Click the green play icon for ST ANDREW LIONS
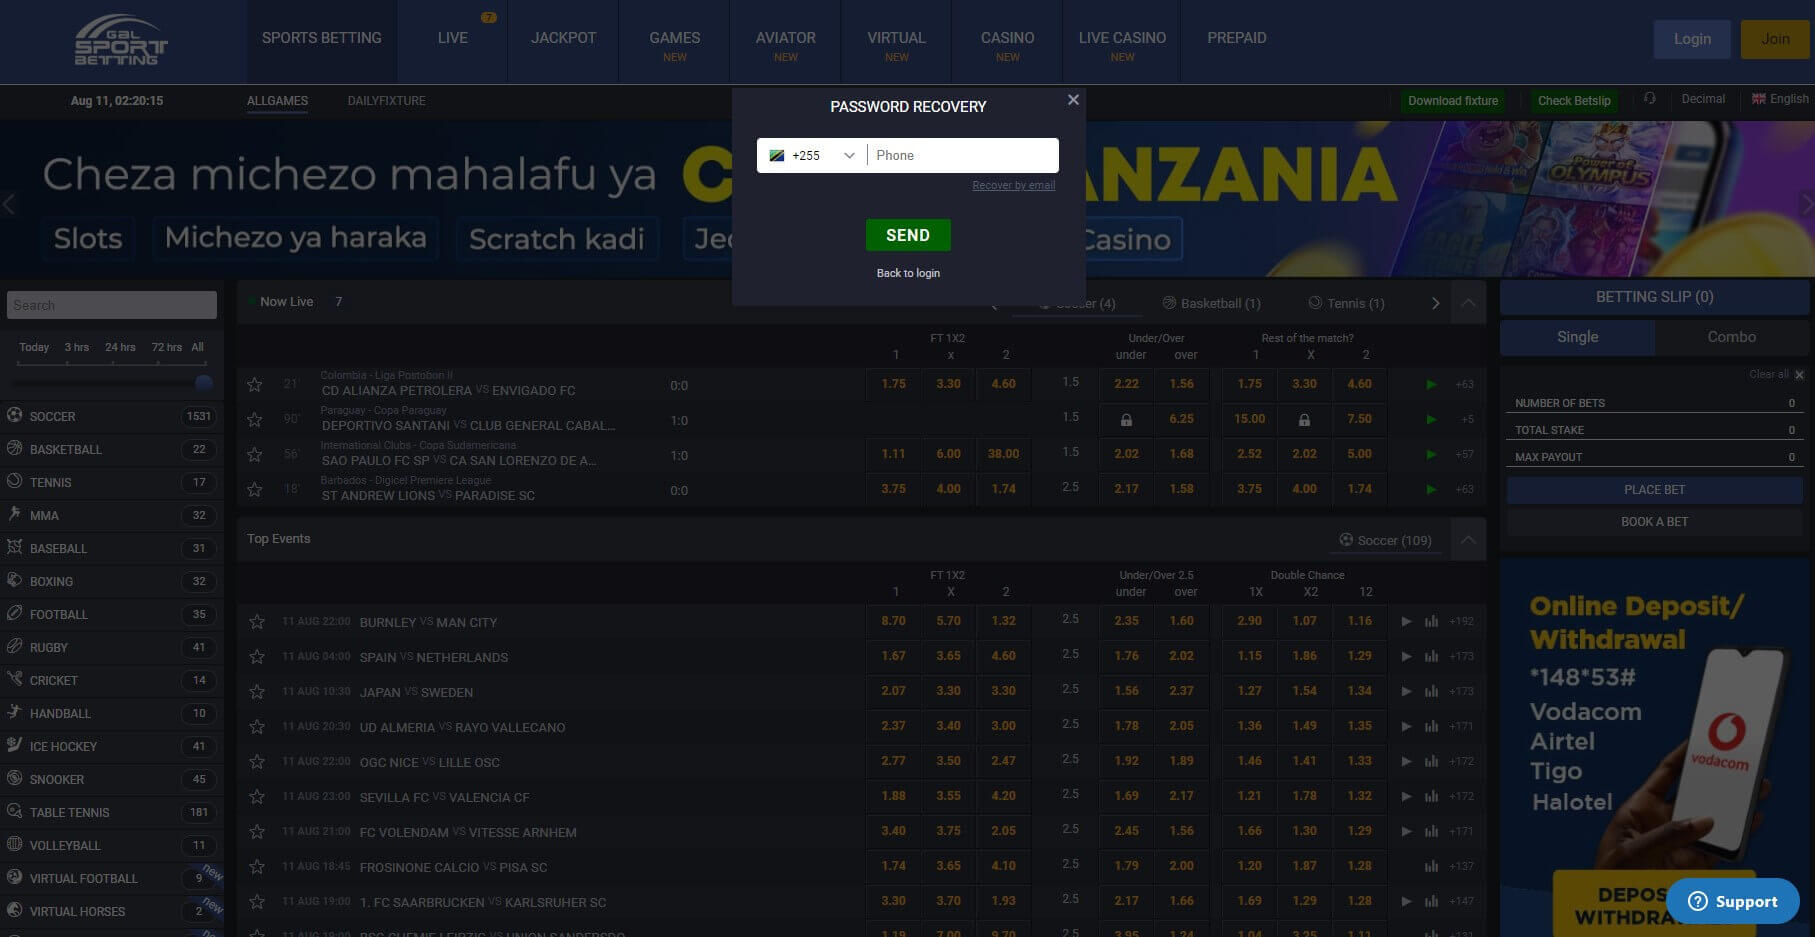Screen dimensions: 1815x937 pos(1431,489)
